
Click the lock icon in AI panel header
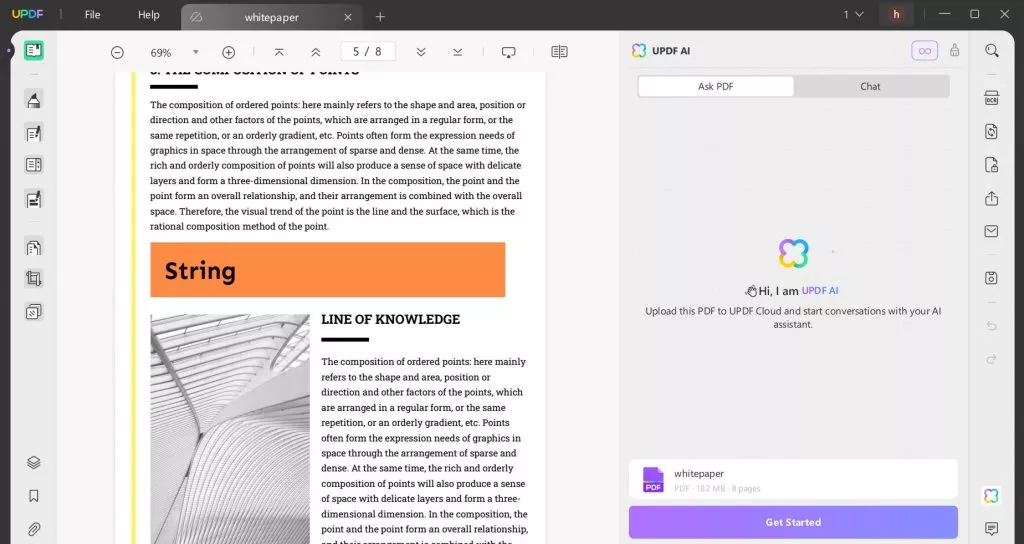pos(955,50)
